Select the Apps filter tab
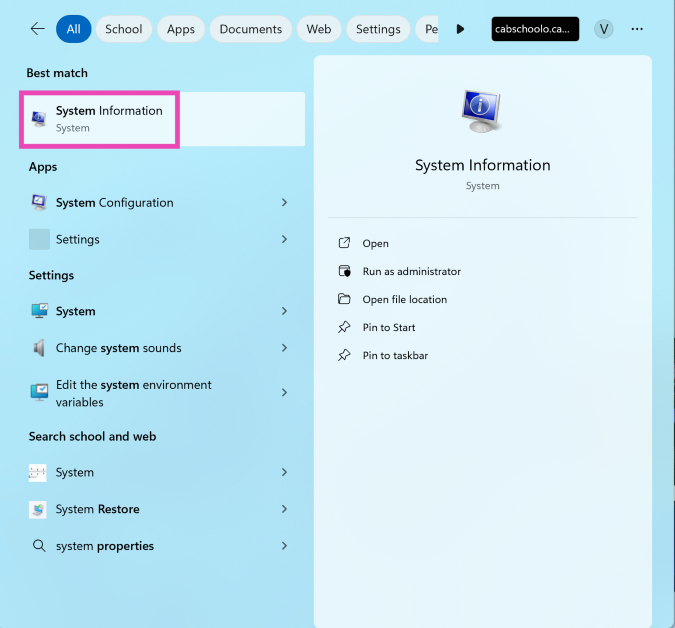The height and width of the screenshot is (628, 675). point(181,29)
